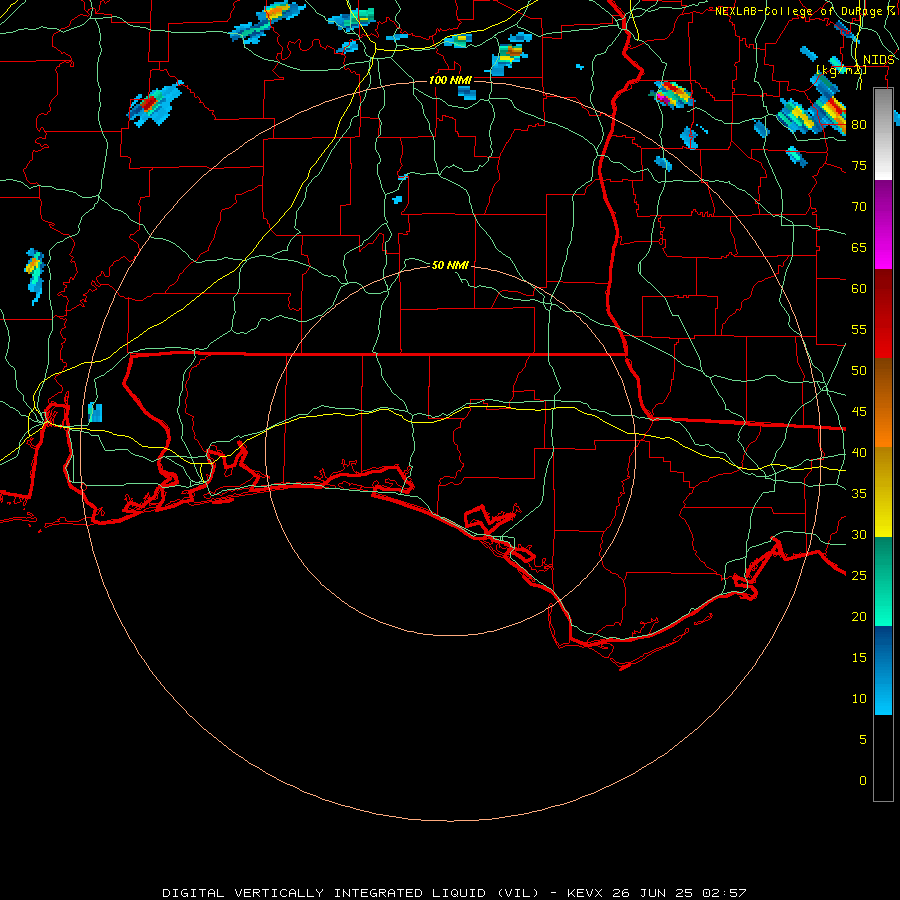
Task: Click the 26 JUN 25 date text
Action: click(652, 893)
